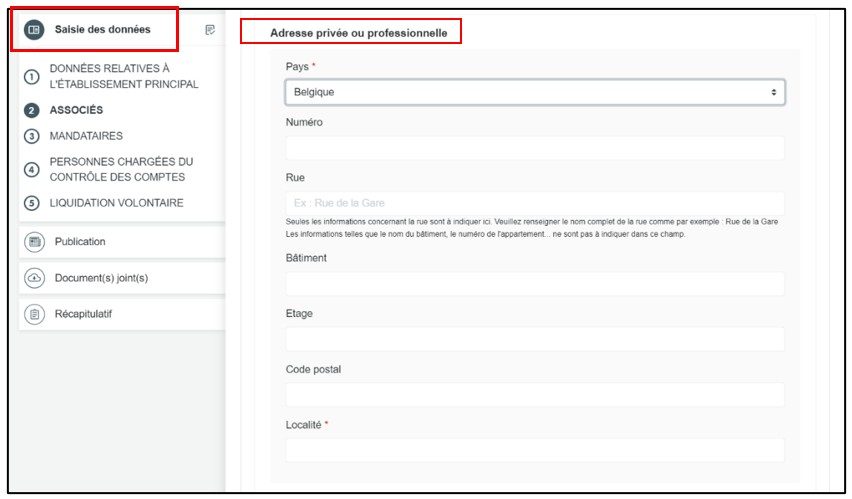Click the Code postal input box
This screenshot has width=852, height=499.
tap(534, 395)
